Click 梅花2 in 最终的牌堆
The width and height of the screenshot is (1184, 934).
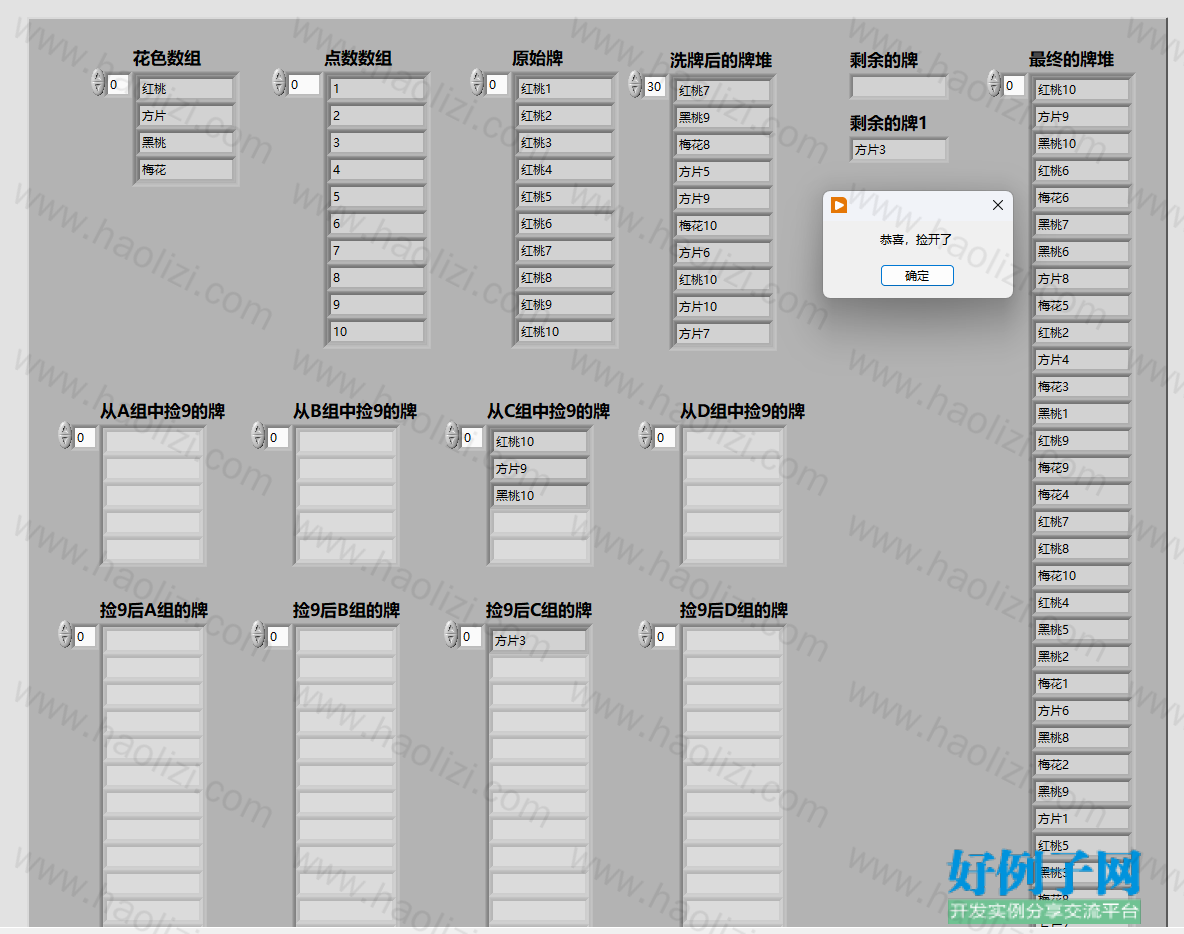[x=1081, y=765]
